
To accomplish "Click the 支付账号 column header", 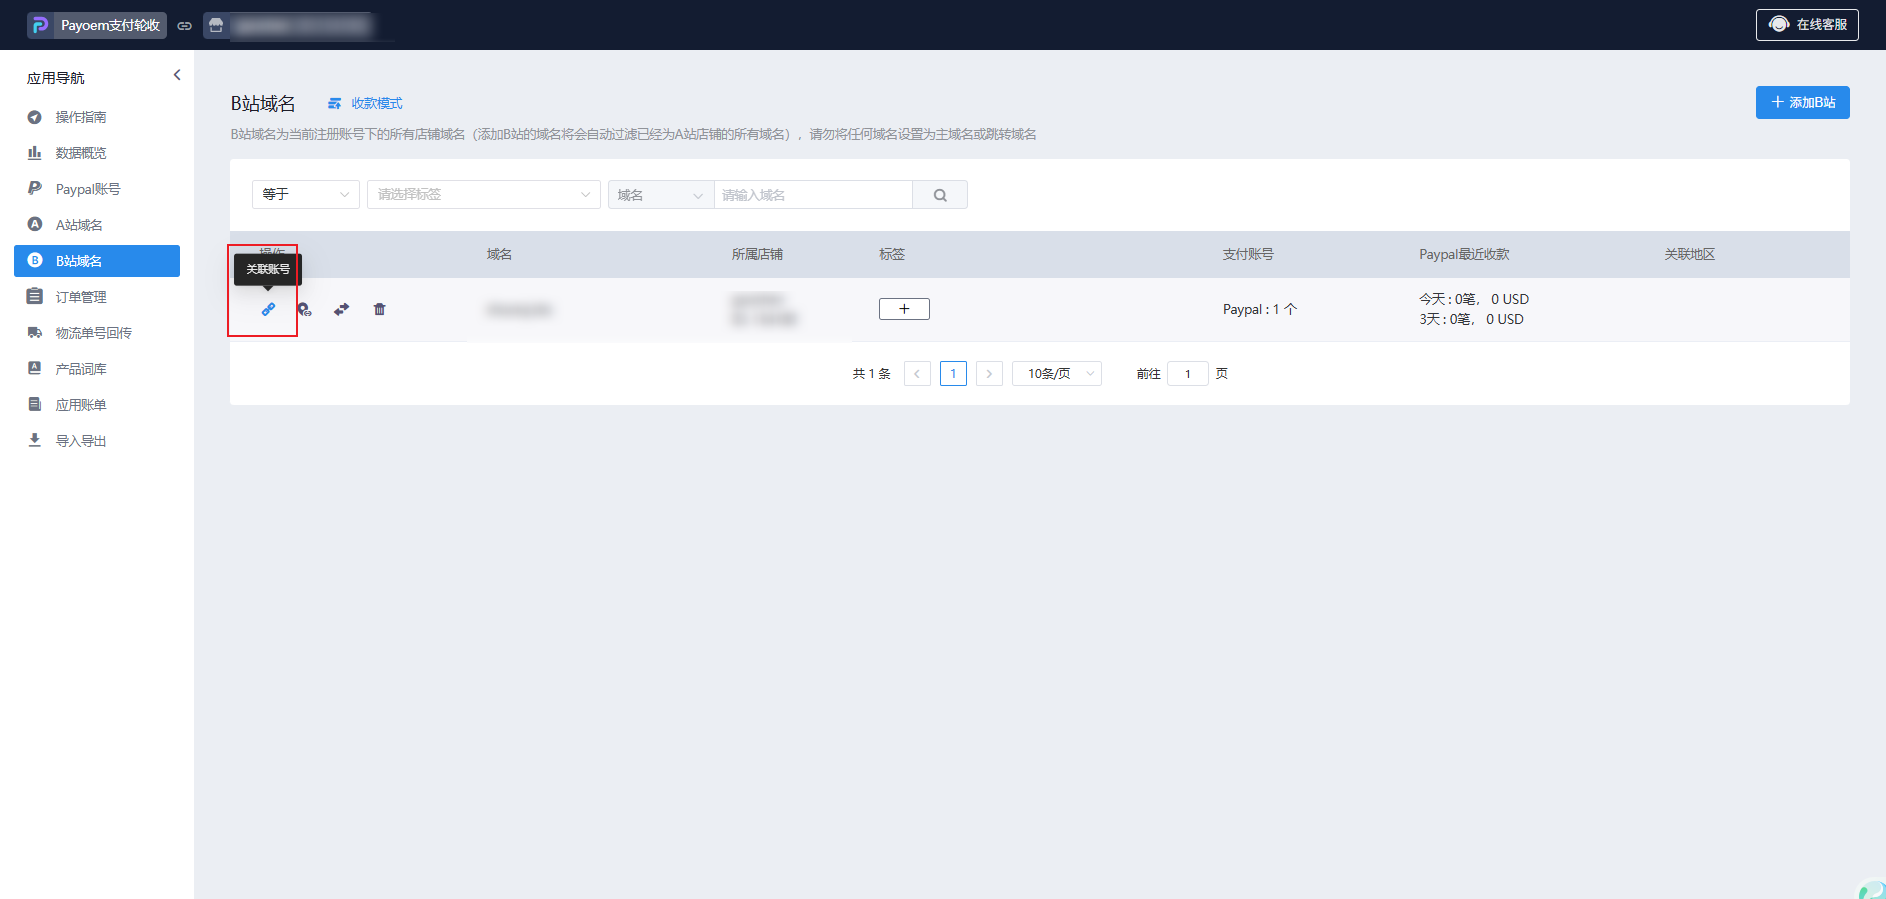I will [x=1248, y=254].
